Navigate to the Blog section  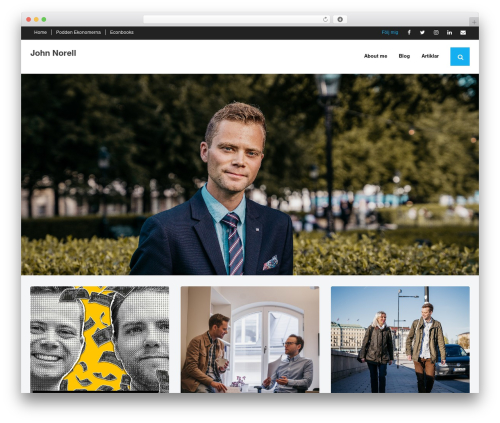tap(404, 56)
